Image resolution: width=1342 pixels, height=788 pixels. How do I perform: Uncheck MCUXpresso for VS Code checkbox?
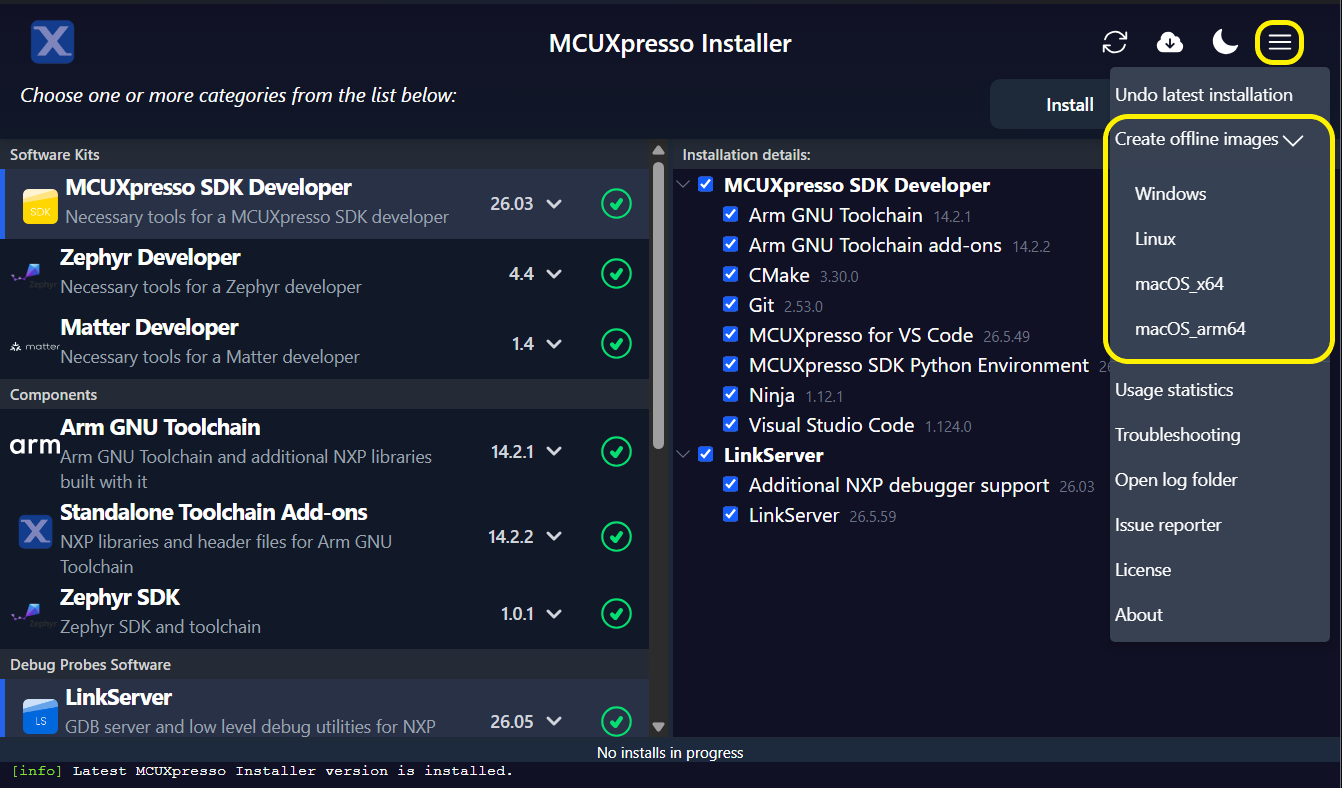[730, 335]
